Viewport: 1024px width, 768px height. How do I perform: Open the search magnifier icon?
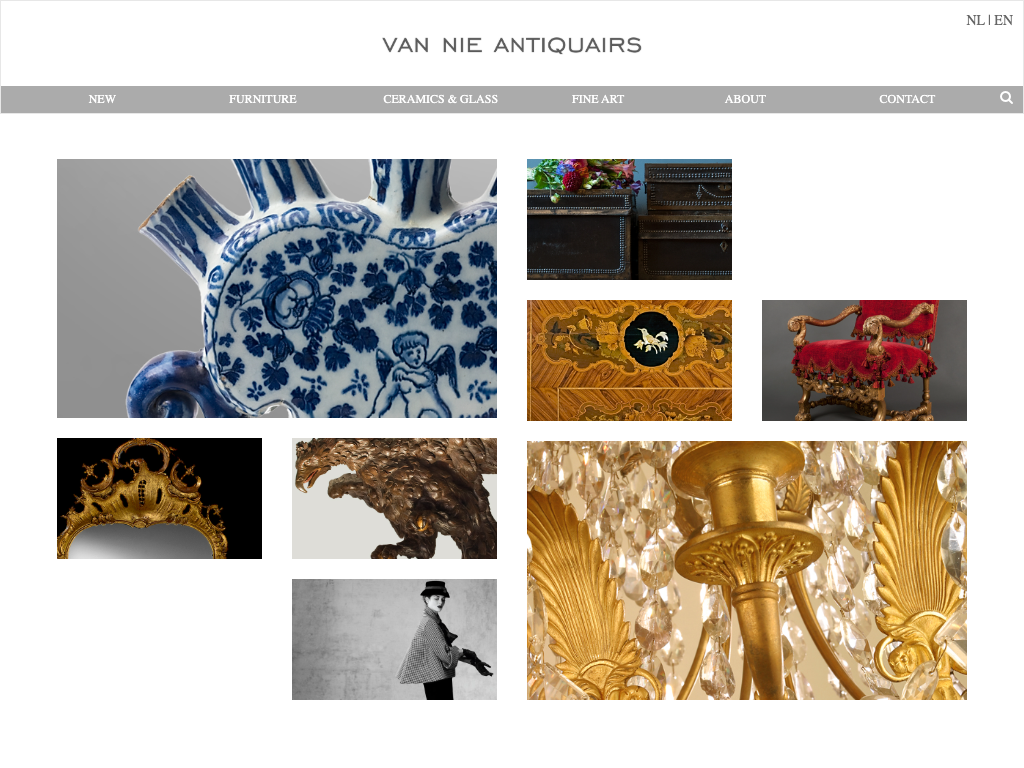tap(1006, 98)
